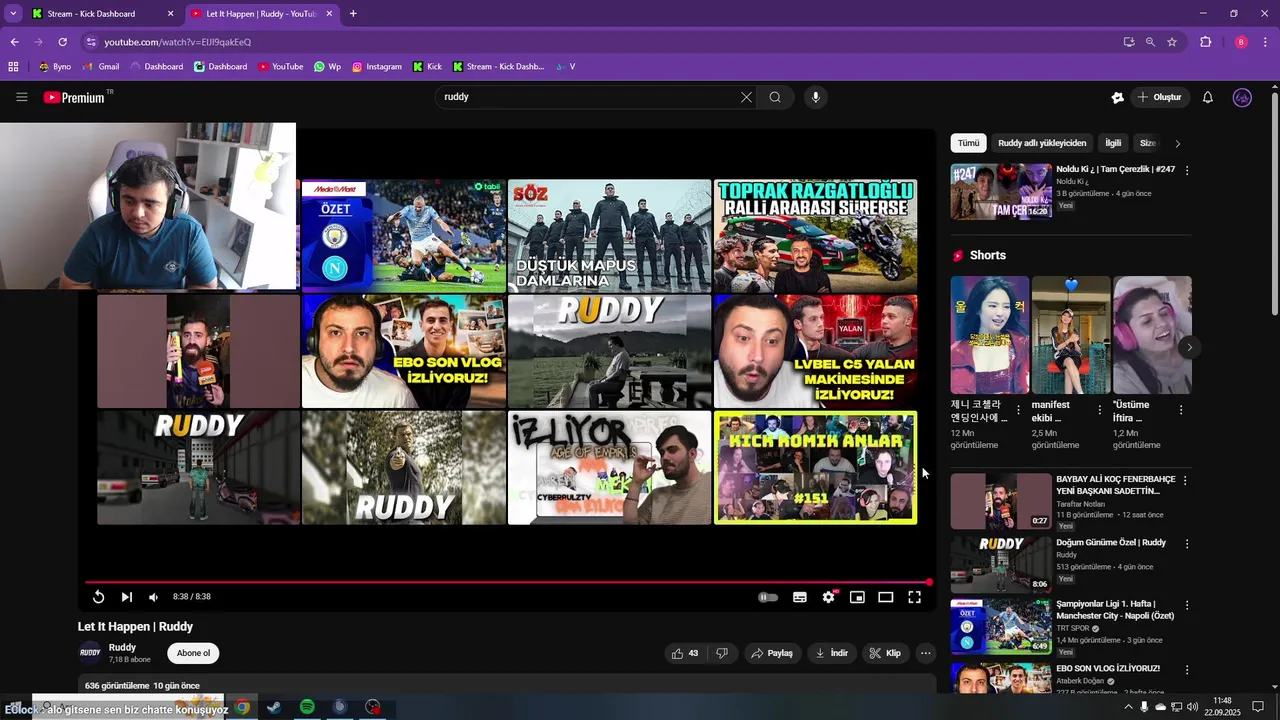Share the video via Paylaş
The width and height of the screenshot is (1280, 720).
[771, 653]
